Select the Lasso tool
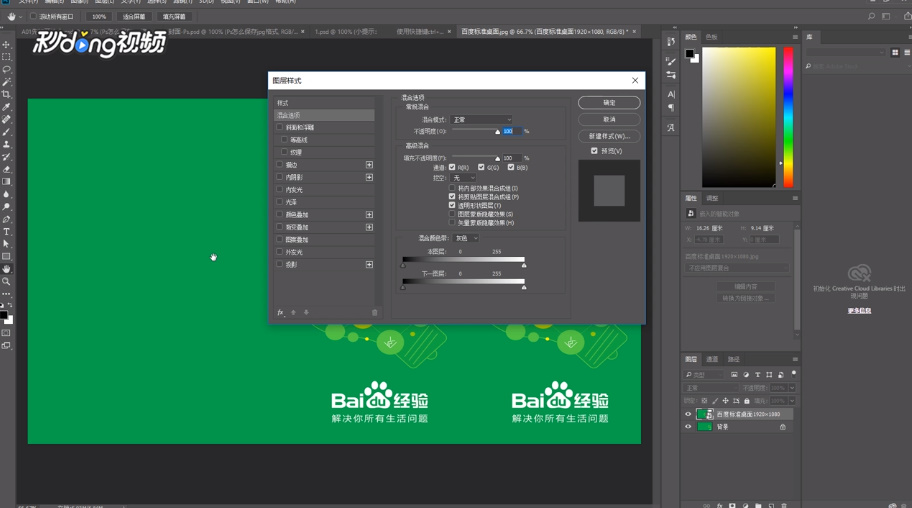Screen dimensions: 912x508 pos(6,69)
